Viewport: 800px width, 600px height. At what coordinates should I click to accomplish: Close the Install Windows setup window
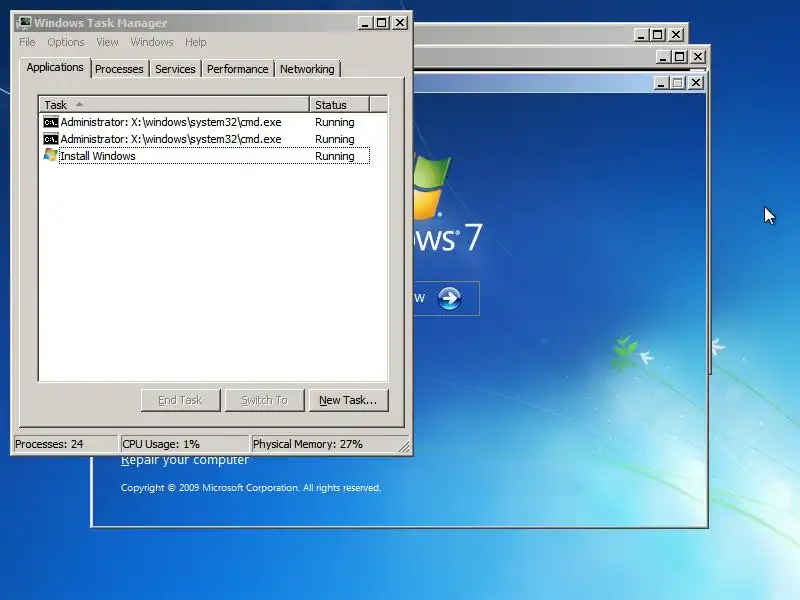[x=696, y=83]
